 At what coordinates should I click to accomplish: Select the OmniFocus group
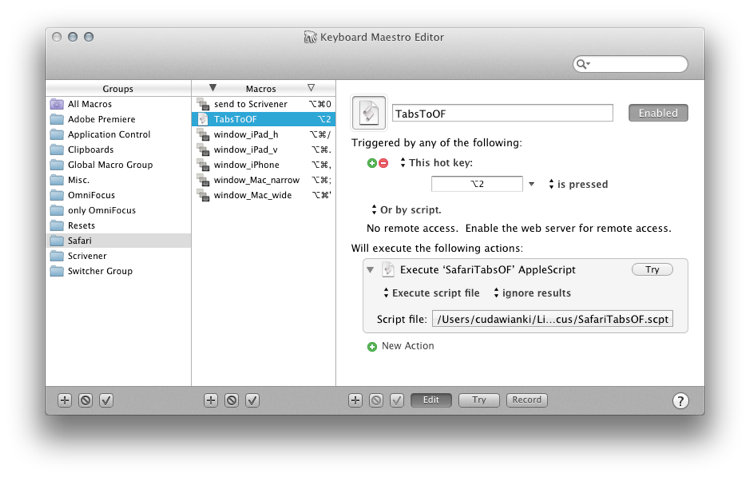119,195
